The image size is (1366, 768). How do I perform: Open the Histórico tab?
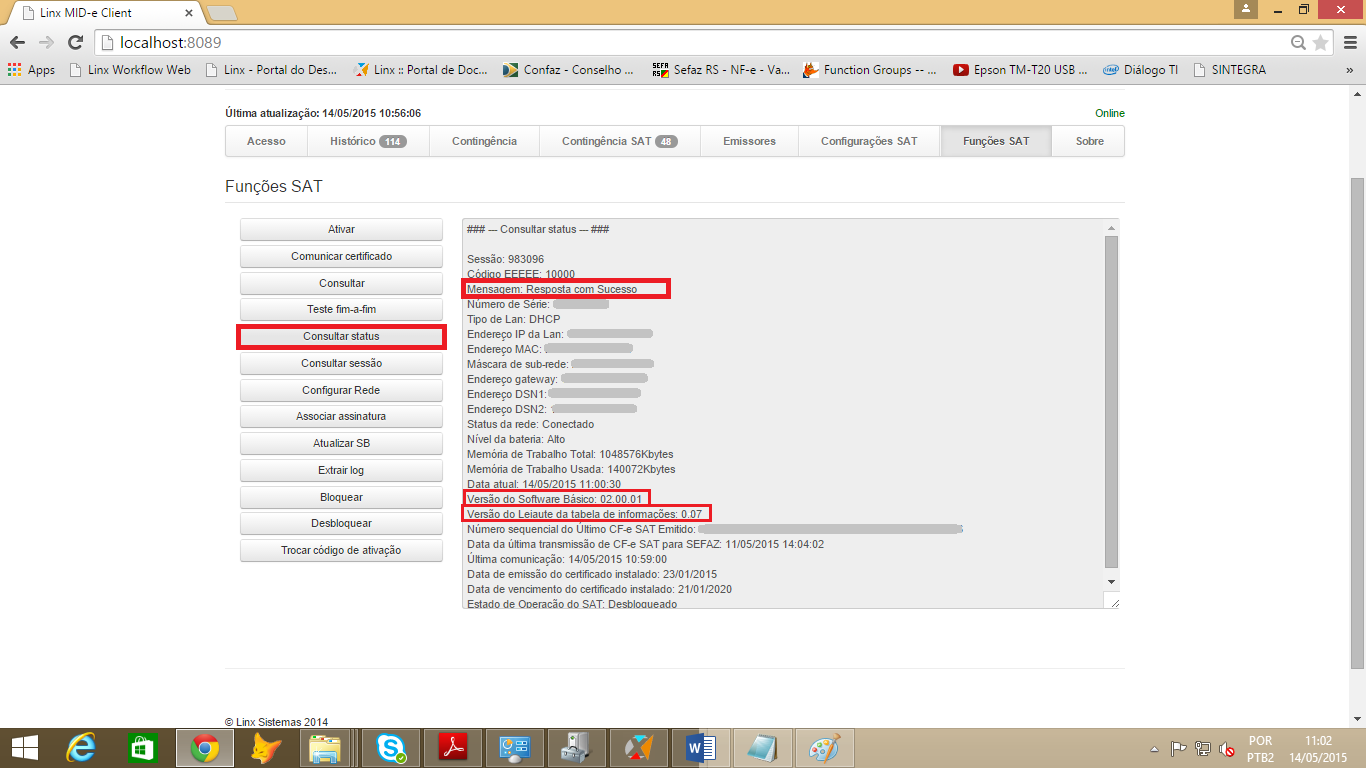point(368,141)
